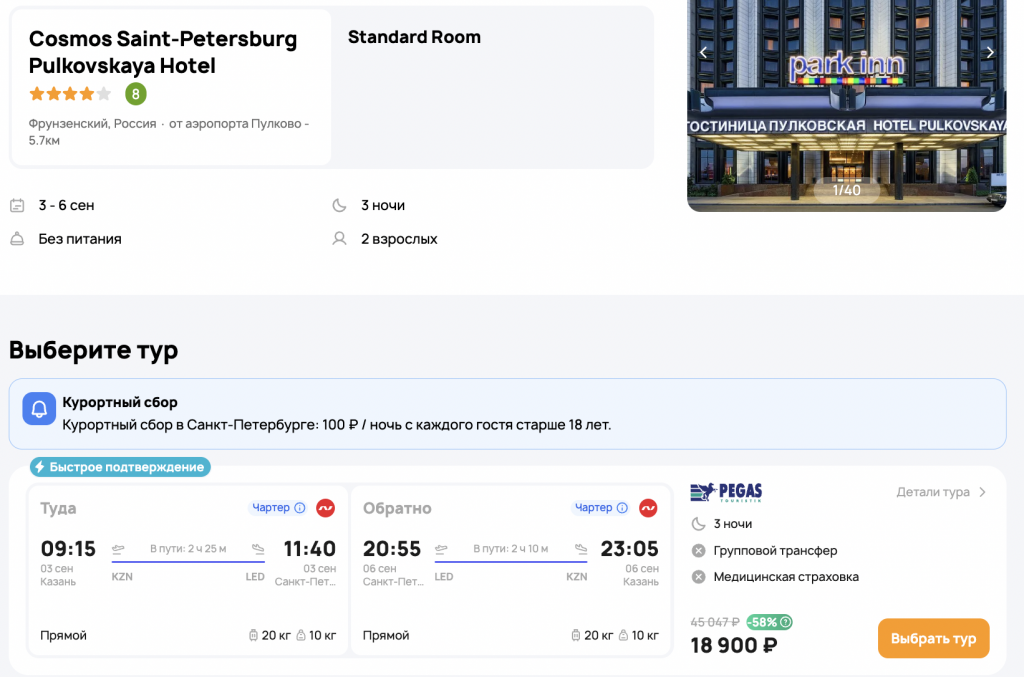The width and height of the screenshot is (1024, 677).
Task: Click the outbound flight airline logo
Action: [325, 508]
